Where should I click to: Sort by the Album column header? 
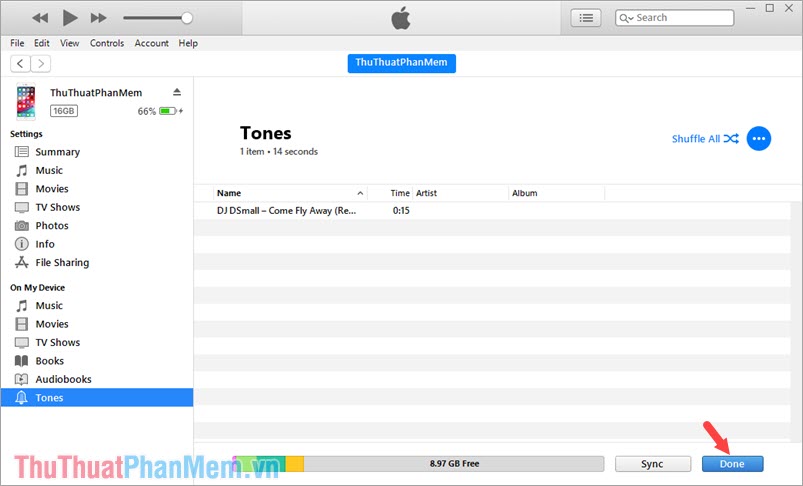pyautogui.click(x=557, y=193)
